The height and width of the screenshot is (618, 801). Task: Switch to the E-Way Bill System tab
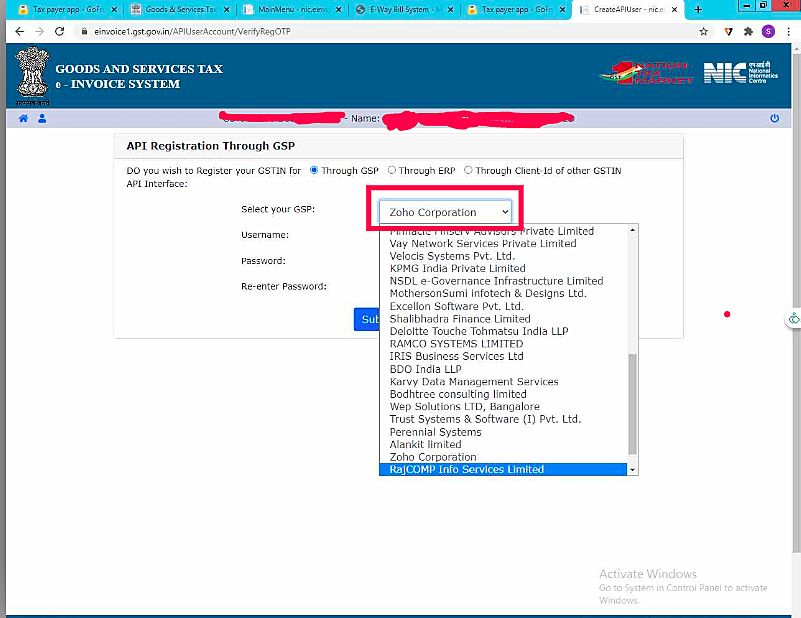404,10
